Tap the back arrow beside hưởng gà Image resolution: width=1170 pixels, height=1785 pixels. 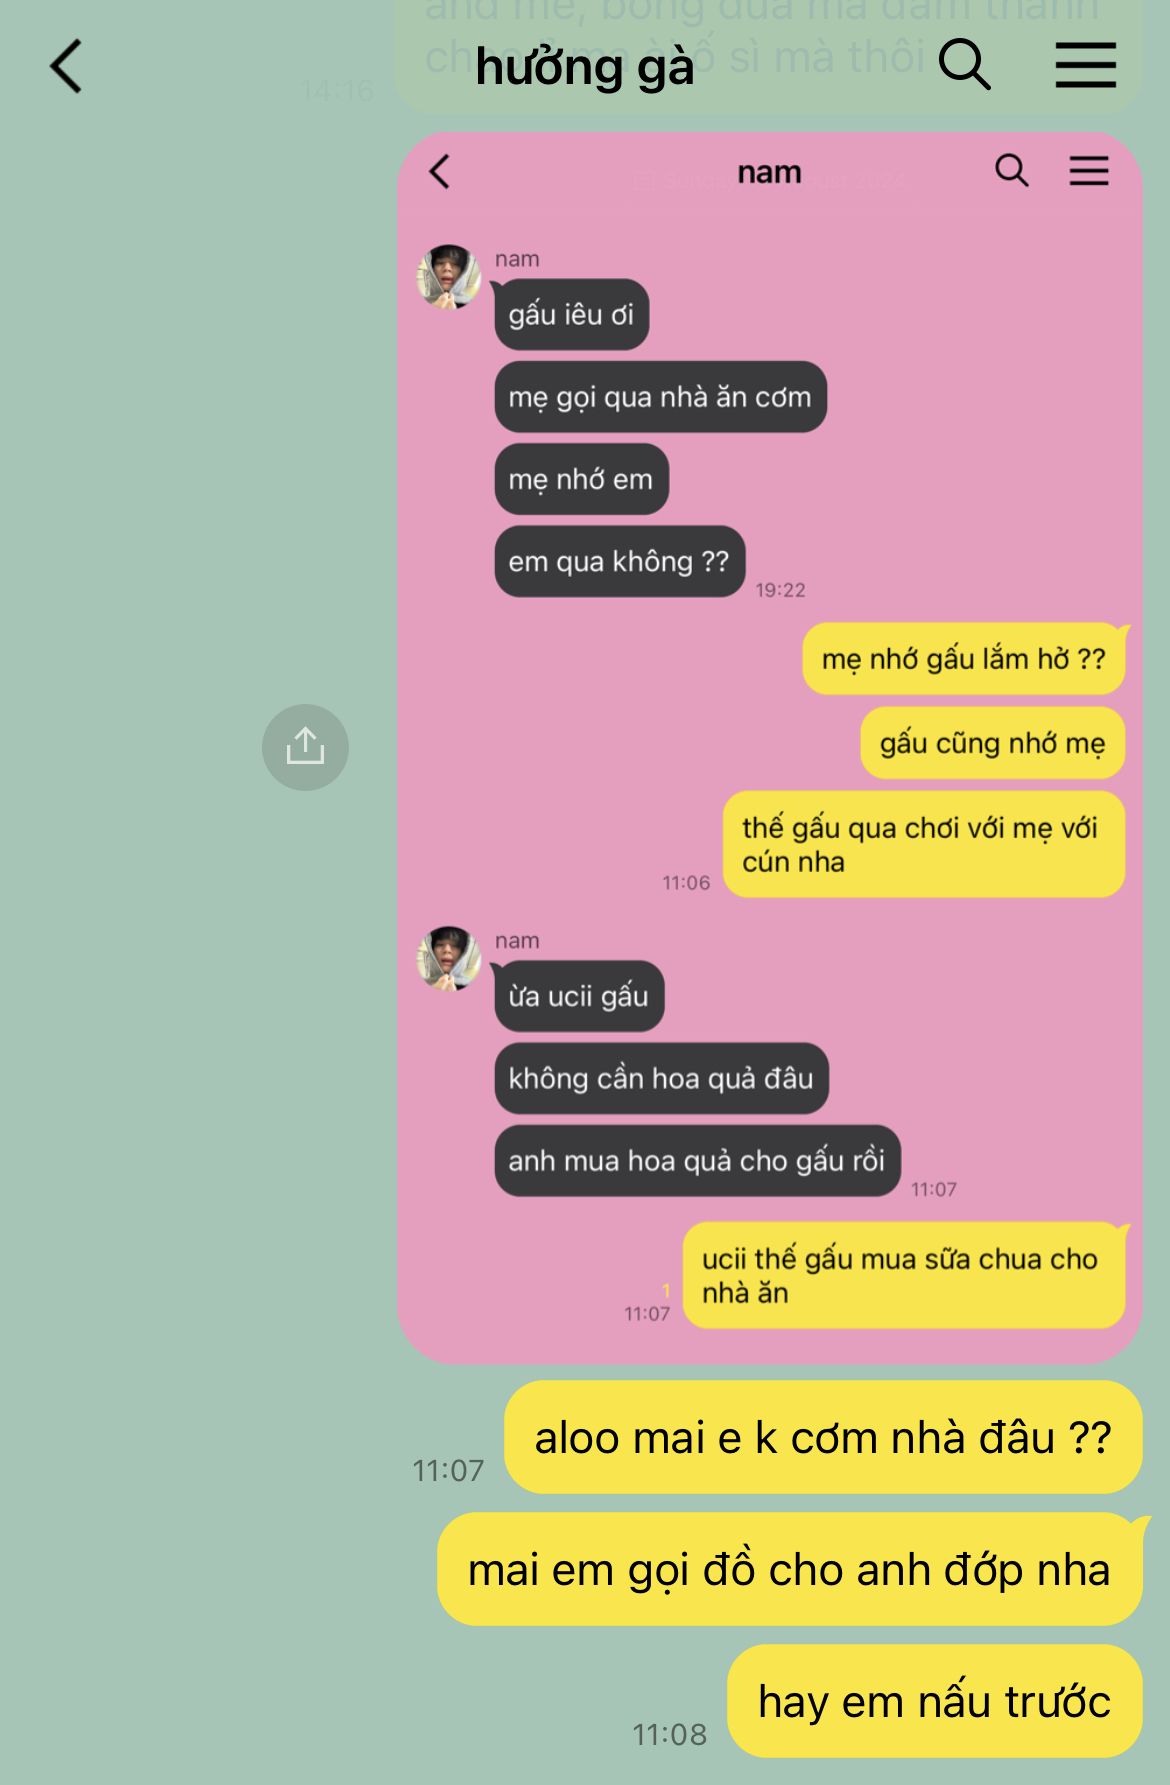coord(66,67)
